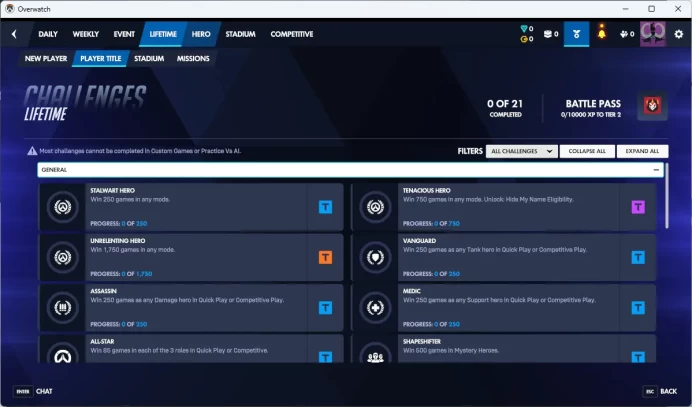
Task: Click the Stalwart Hero challenge title
Action: pyautogui.click(x=113, y=190)
